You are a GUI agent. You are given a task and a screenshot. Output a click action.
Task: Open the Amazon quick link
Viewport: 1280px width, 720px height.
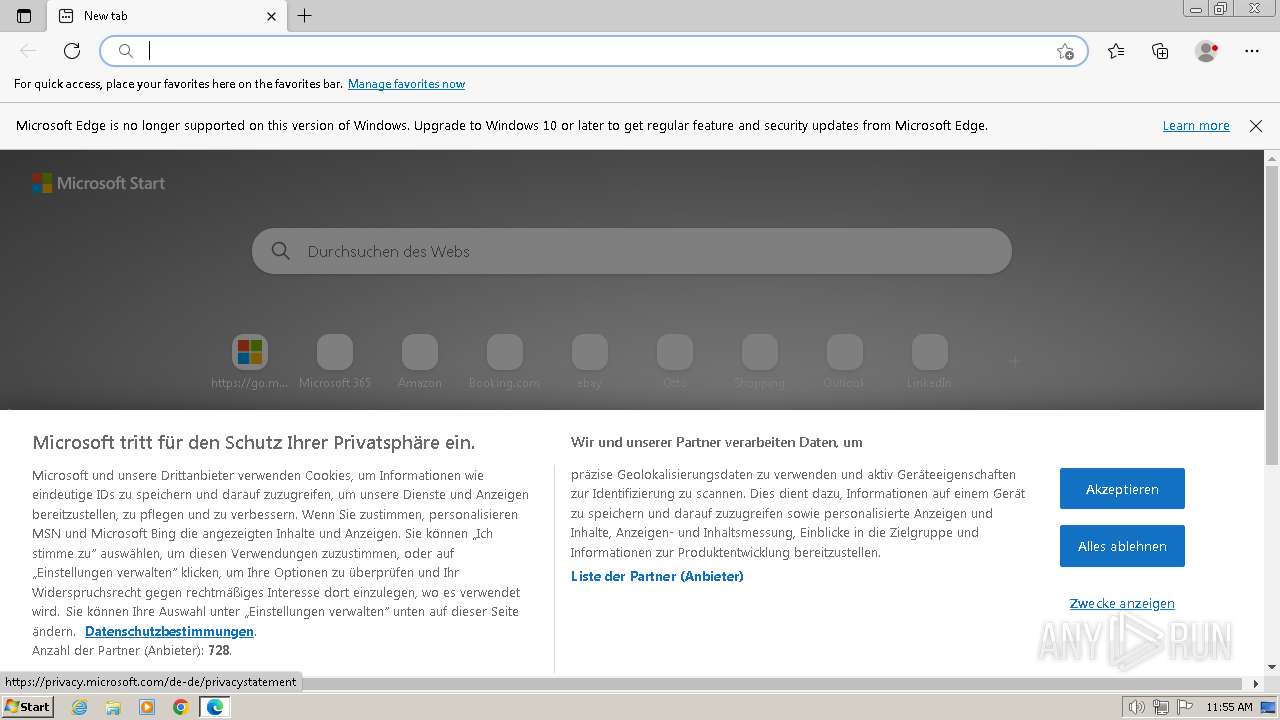pos(420,361)
